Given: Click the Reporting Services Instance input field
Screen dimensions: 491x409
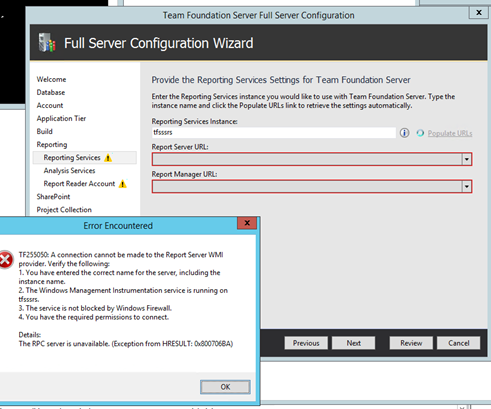Looking at the screenshot, I should click(x=274, y=132).
